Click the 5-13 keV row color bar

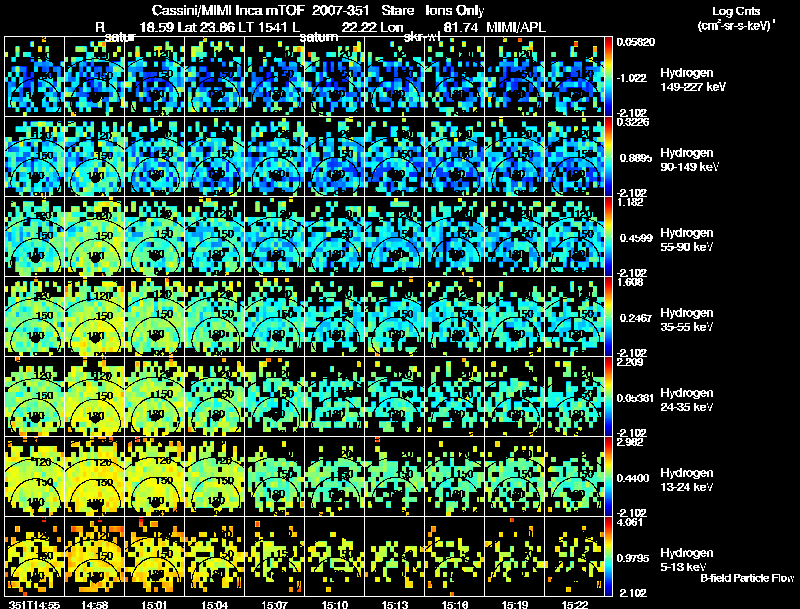(x=609, y=556)
